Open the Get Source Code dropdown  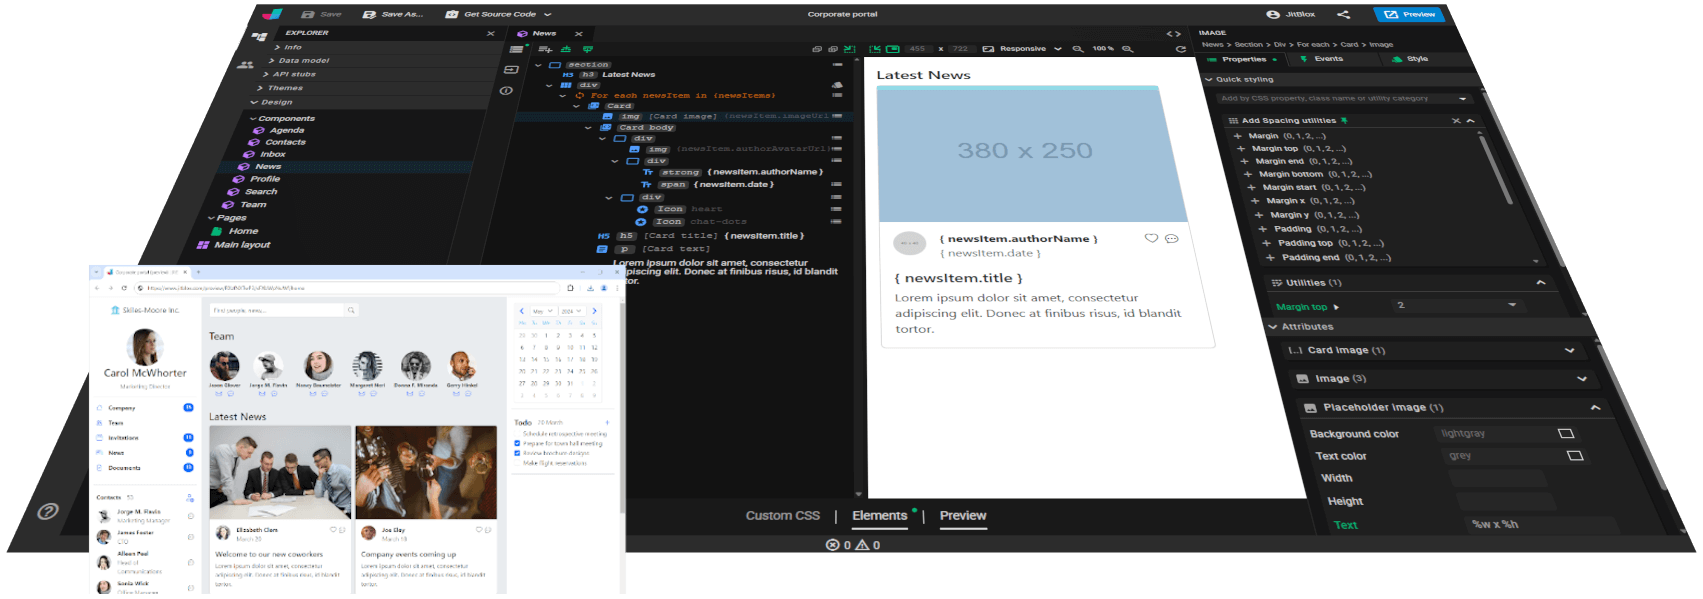[547, 15]
